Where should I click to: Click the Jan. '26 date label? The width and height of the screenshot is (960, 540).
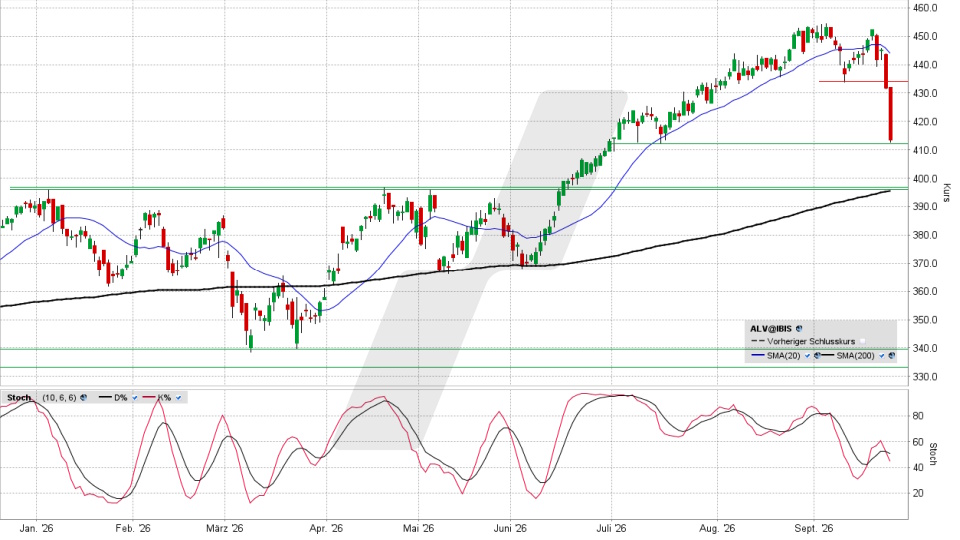pos(36,528)
